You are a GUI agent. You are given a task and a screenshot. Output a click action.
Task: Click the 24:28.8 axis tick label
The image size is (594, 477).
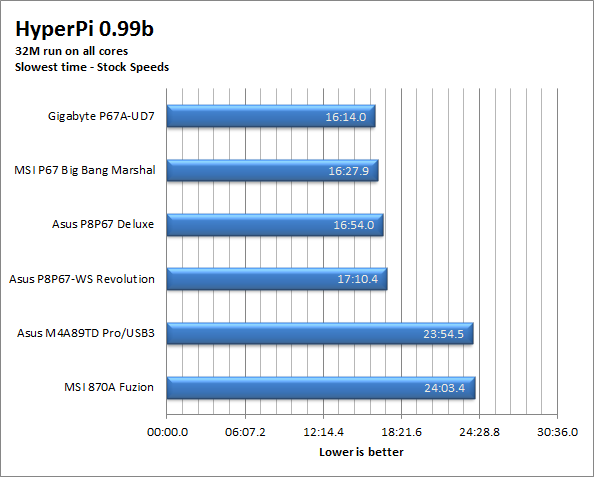click(x=480, y=432)
